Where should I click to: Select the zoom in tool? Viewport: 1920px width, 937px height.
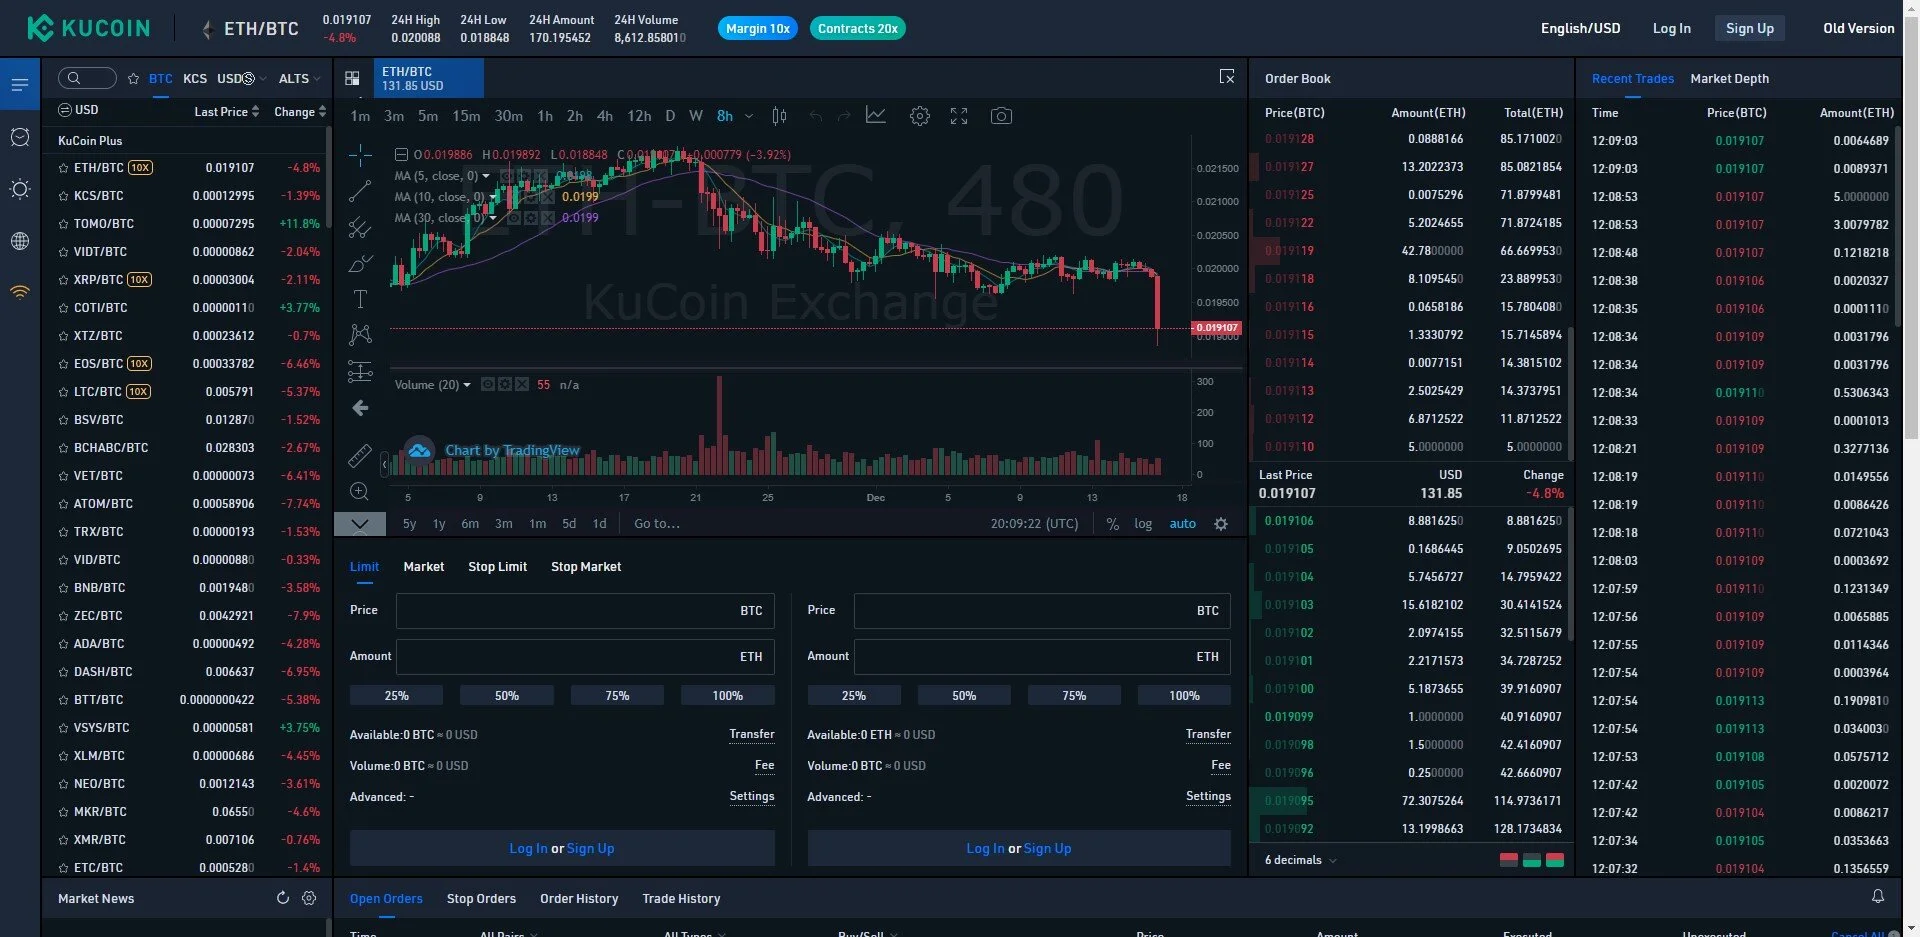click(x=360, y=491)
